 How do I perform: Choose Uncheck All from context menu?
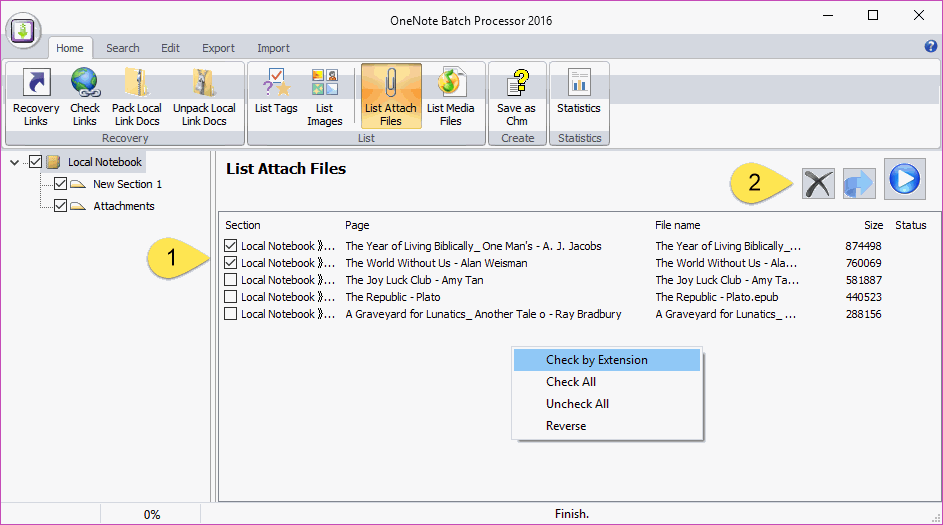607,404
